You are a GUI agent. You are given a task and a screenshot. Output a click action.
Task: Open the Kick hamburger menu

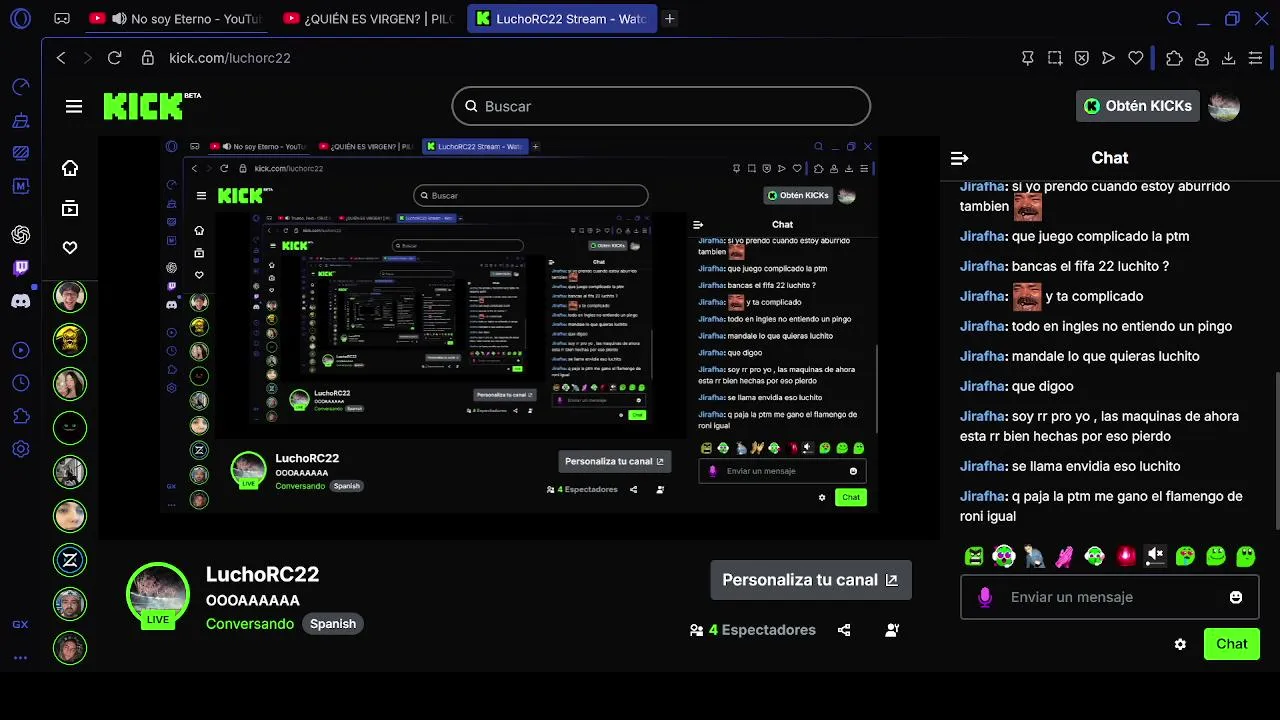[x=74, y=106]
